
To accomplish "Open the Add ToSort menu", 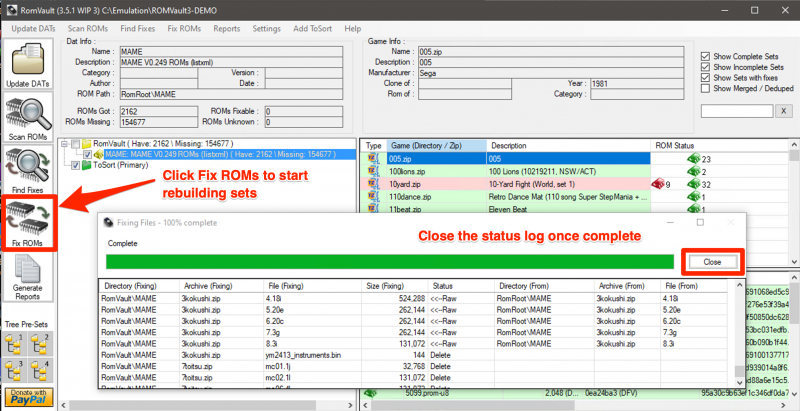I will tap(313, 29).
